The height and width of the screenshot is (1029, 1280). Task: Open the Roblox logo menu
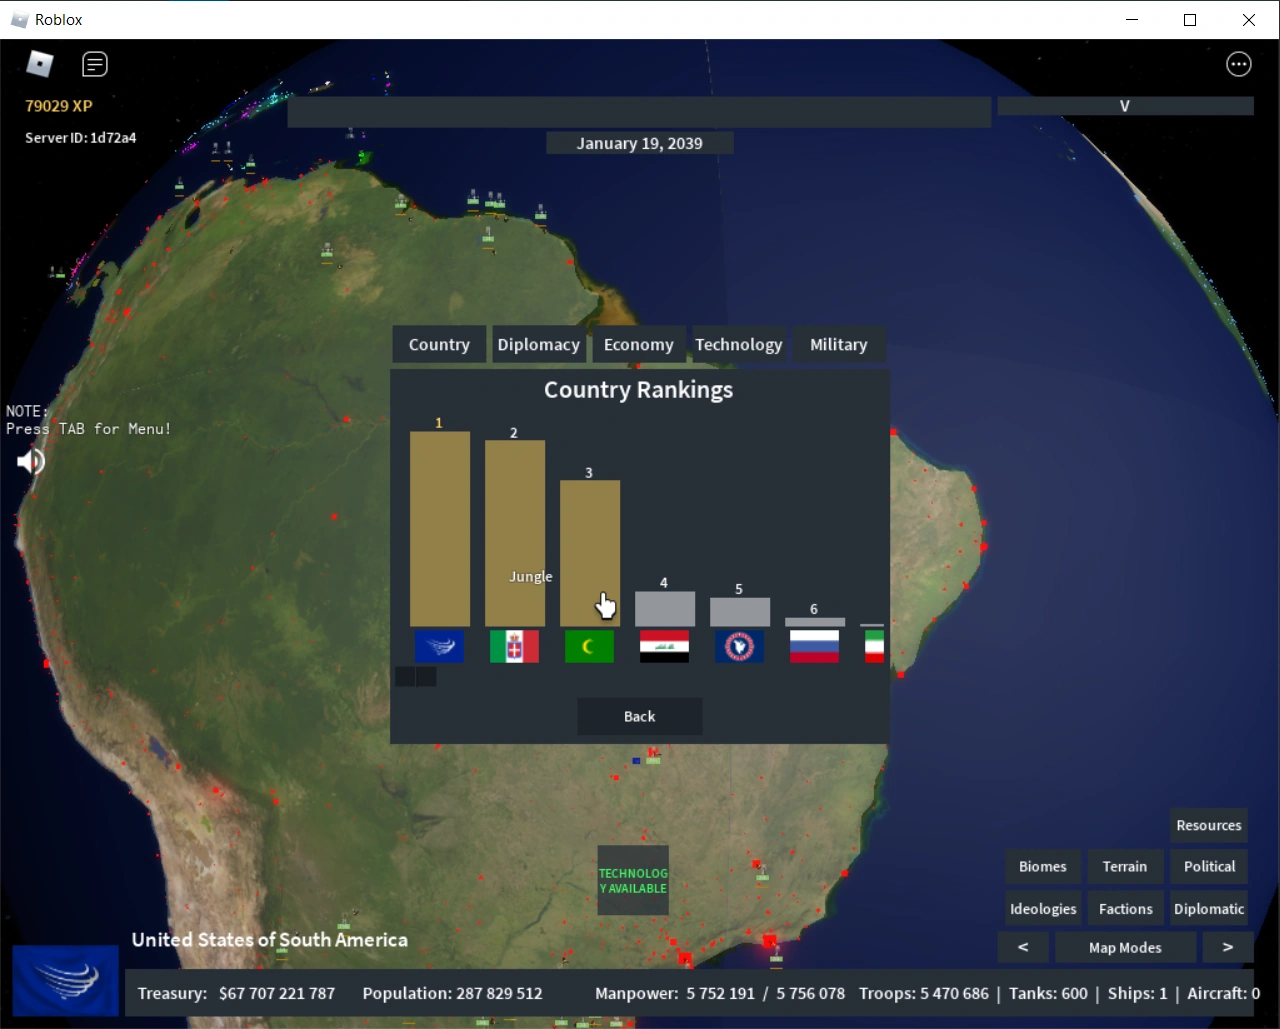[x=39, y=64]
